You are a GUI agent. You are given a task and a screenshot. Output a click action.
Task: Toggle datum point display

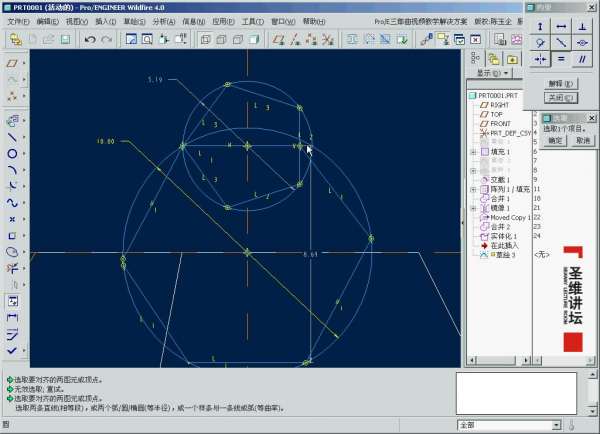click(311, 39)
